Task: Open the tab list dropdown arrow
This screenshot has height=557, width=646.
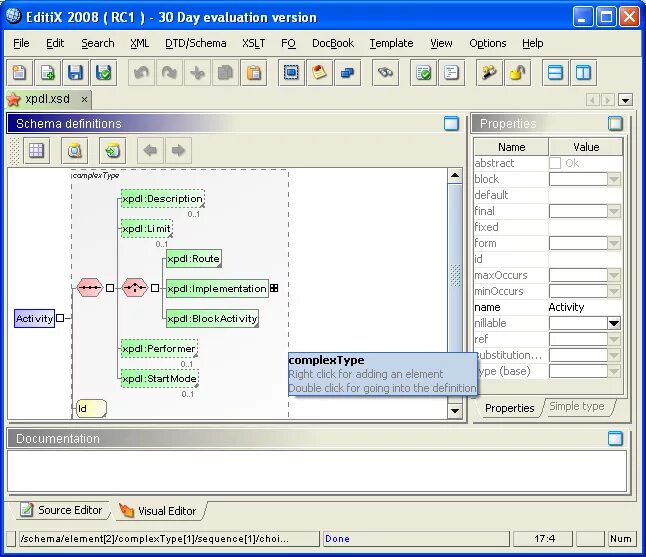Action: click(625, 100)
